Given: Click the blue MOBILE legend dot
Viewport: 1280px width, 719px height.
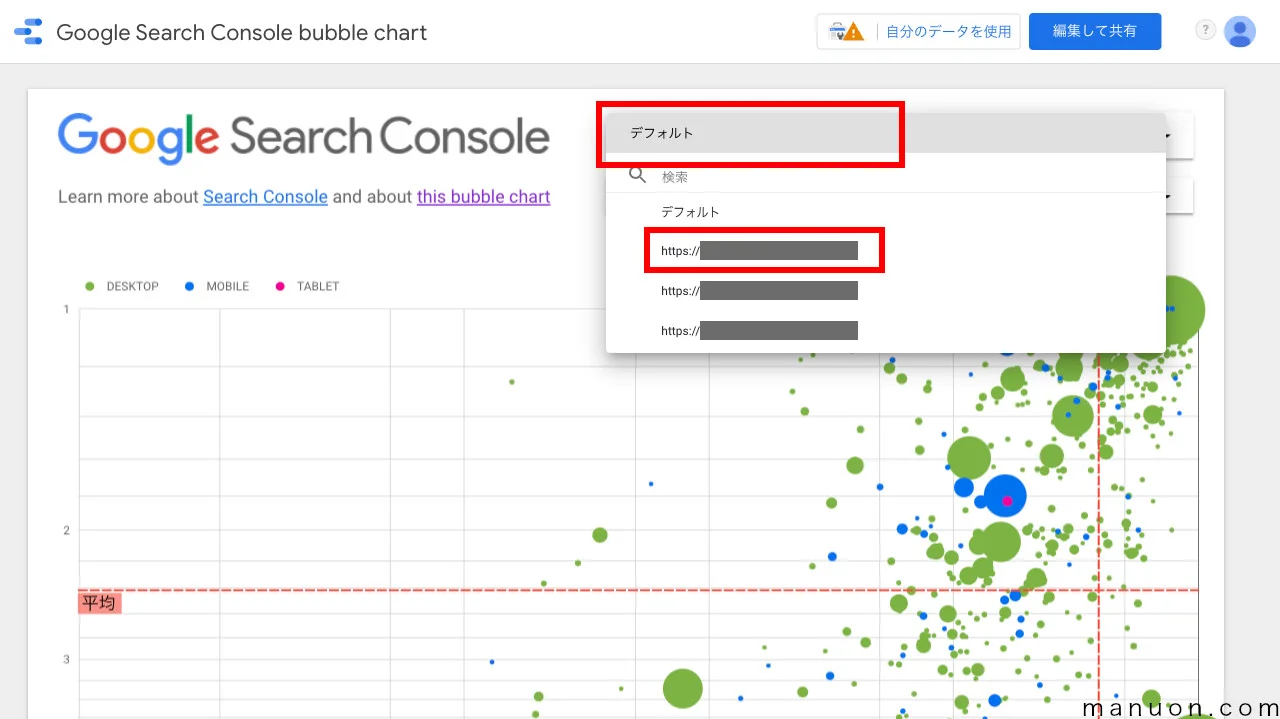Looking at the screenshot, I should click(x=190, y=287).
